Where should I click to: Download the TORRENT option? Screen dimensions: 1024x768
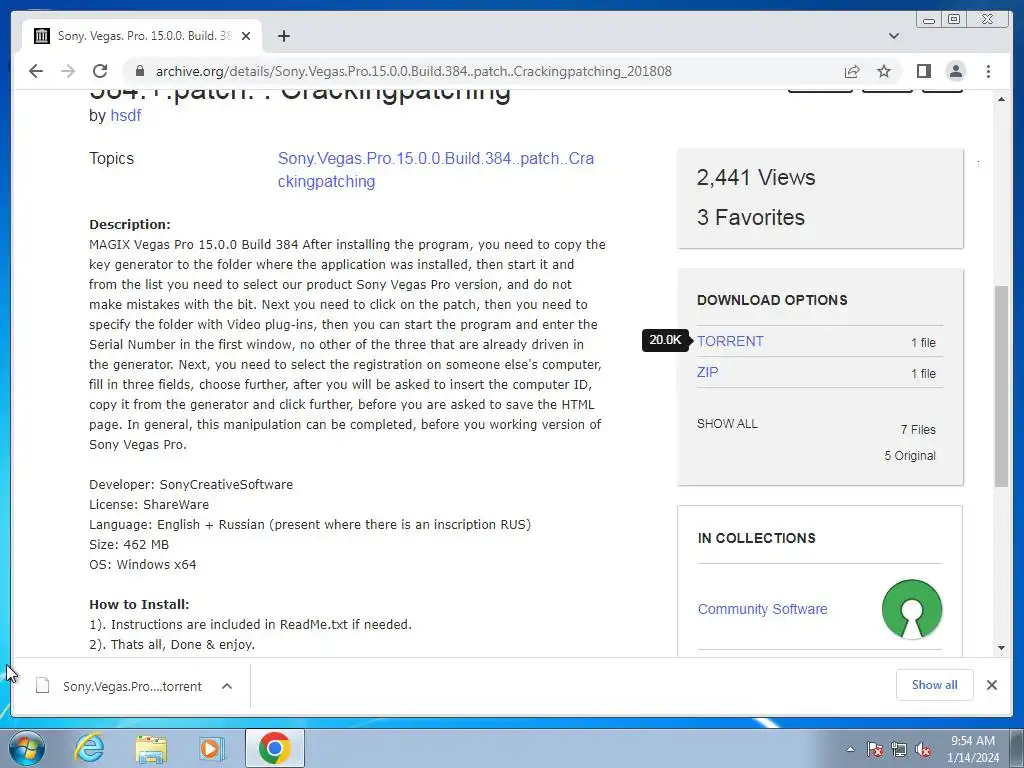click(729, 342)
